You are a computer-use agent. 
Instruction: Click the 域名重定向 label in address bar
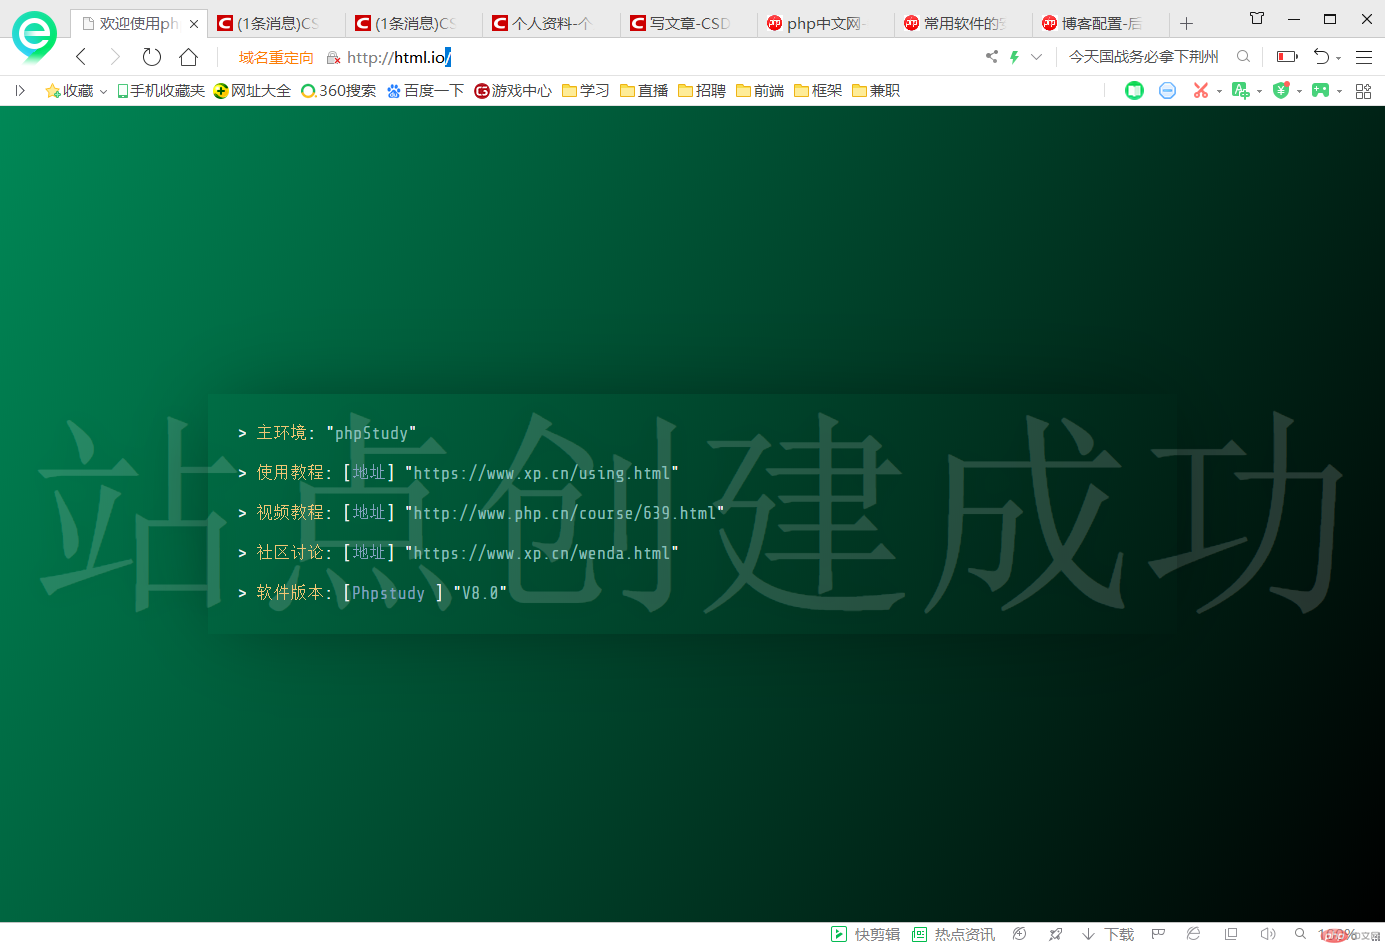276,57
